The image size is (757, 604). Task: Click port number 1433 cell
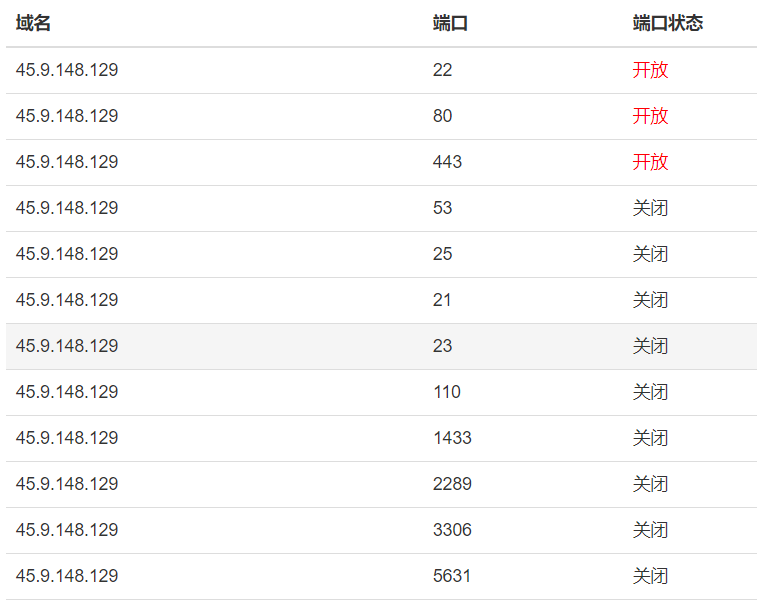click(x=452, y=438)
